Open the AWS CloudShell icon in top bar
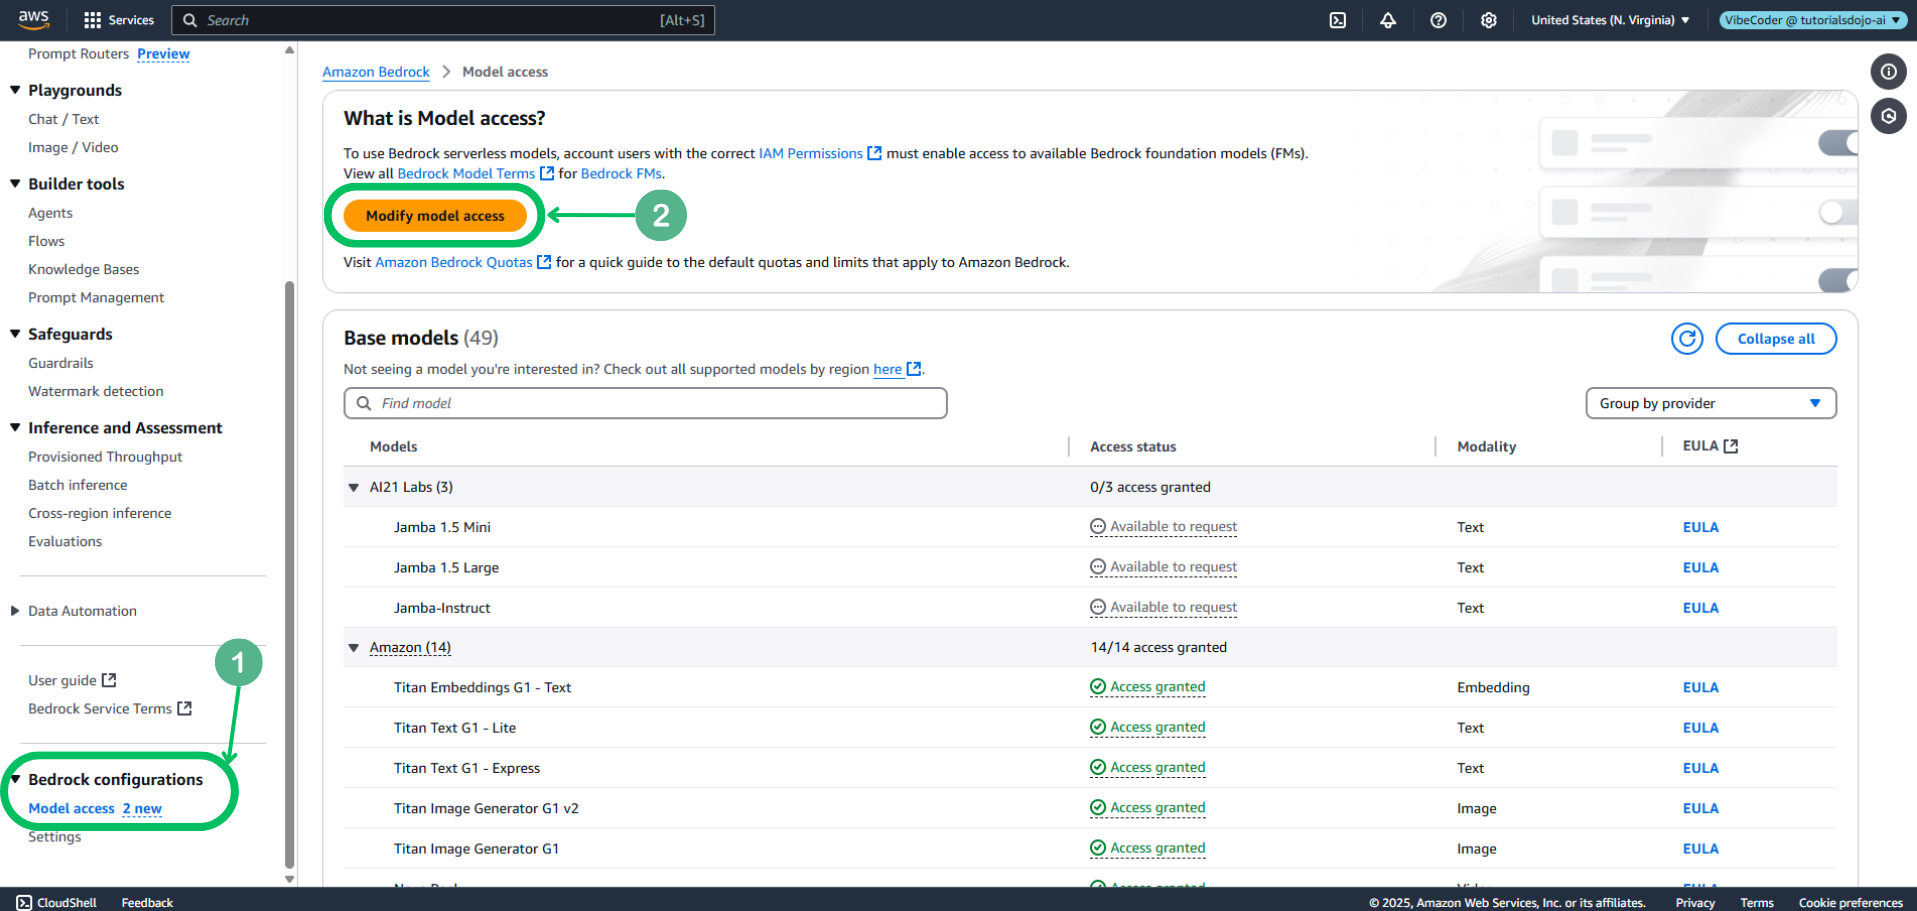Viewport: 1917px width, 911px height. [1337, 20]
